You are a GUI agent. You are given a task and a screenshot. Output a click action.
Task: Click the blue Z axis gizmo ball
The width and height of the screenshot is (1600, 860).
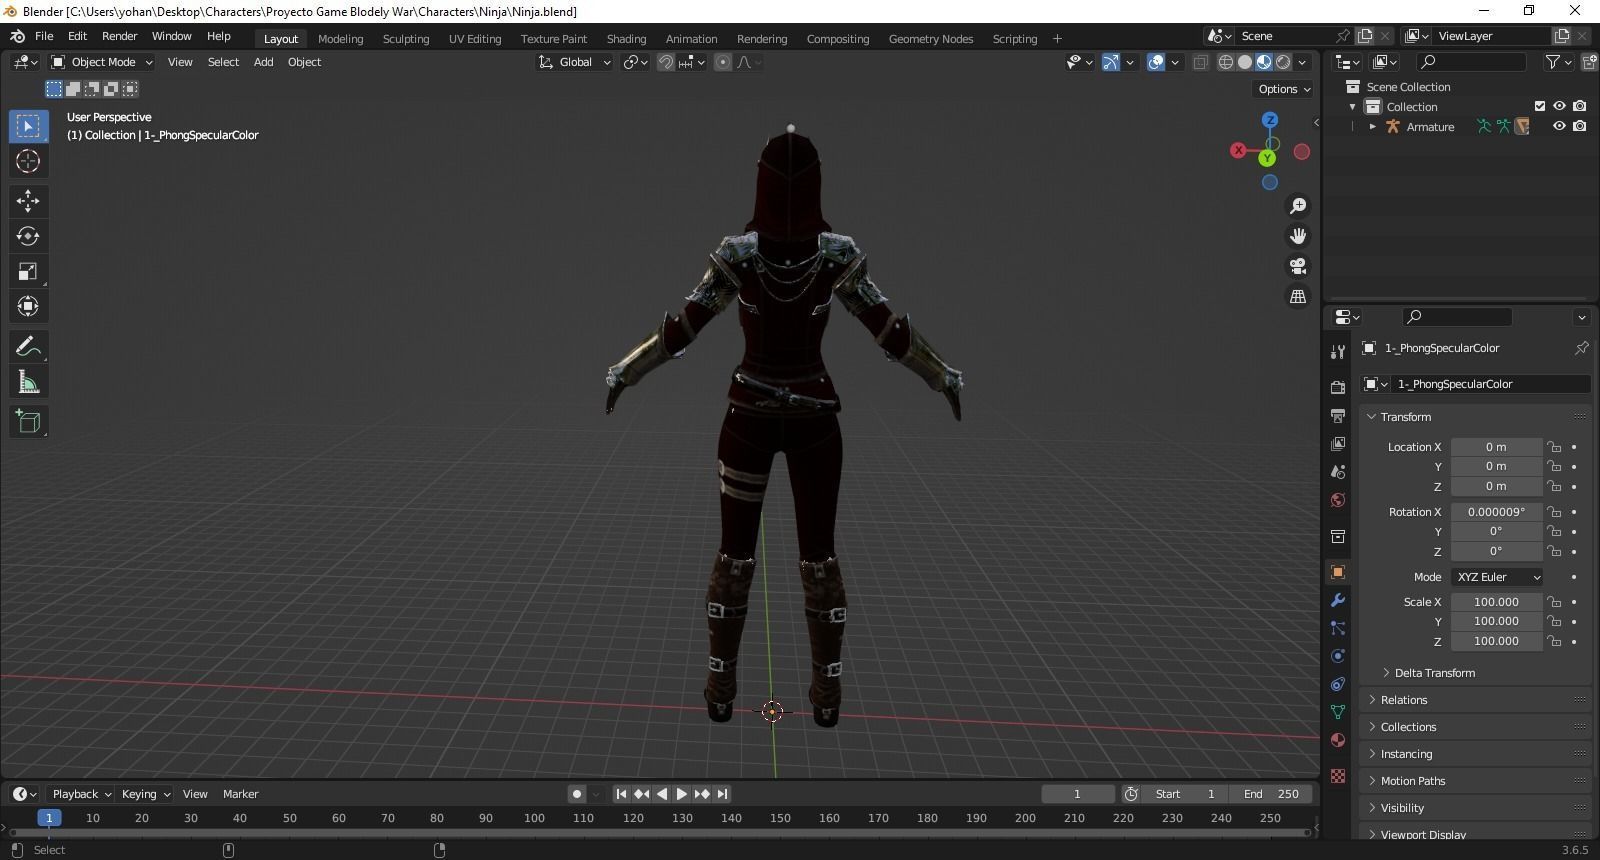click(x=1270, y=120)
